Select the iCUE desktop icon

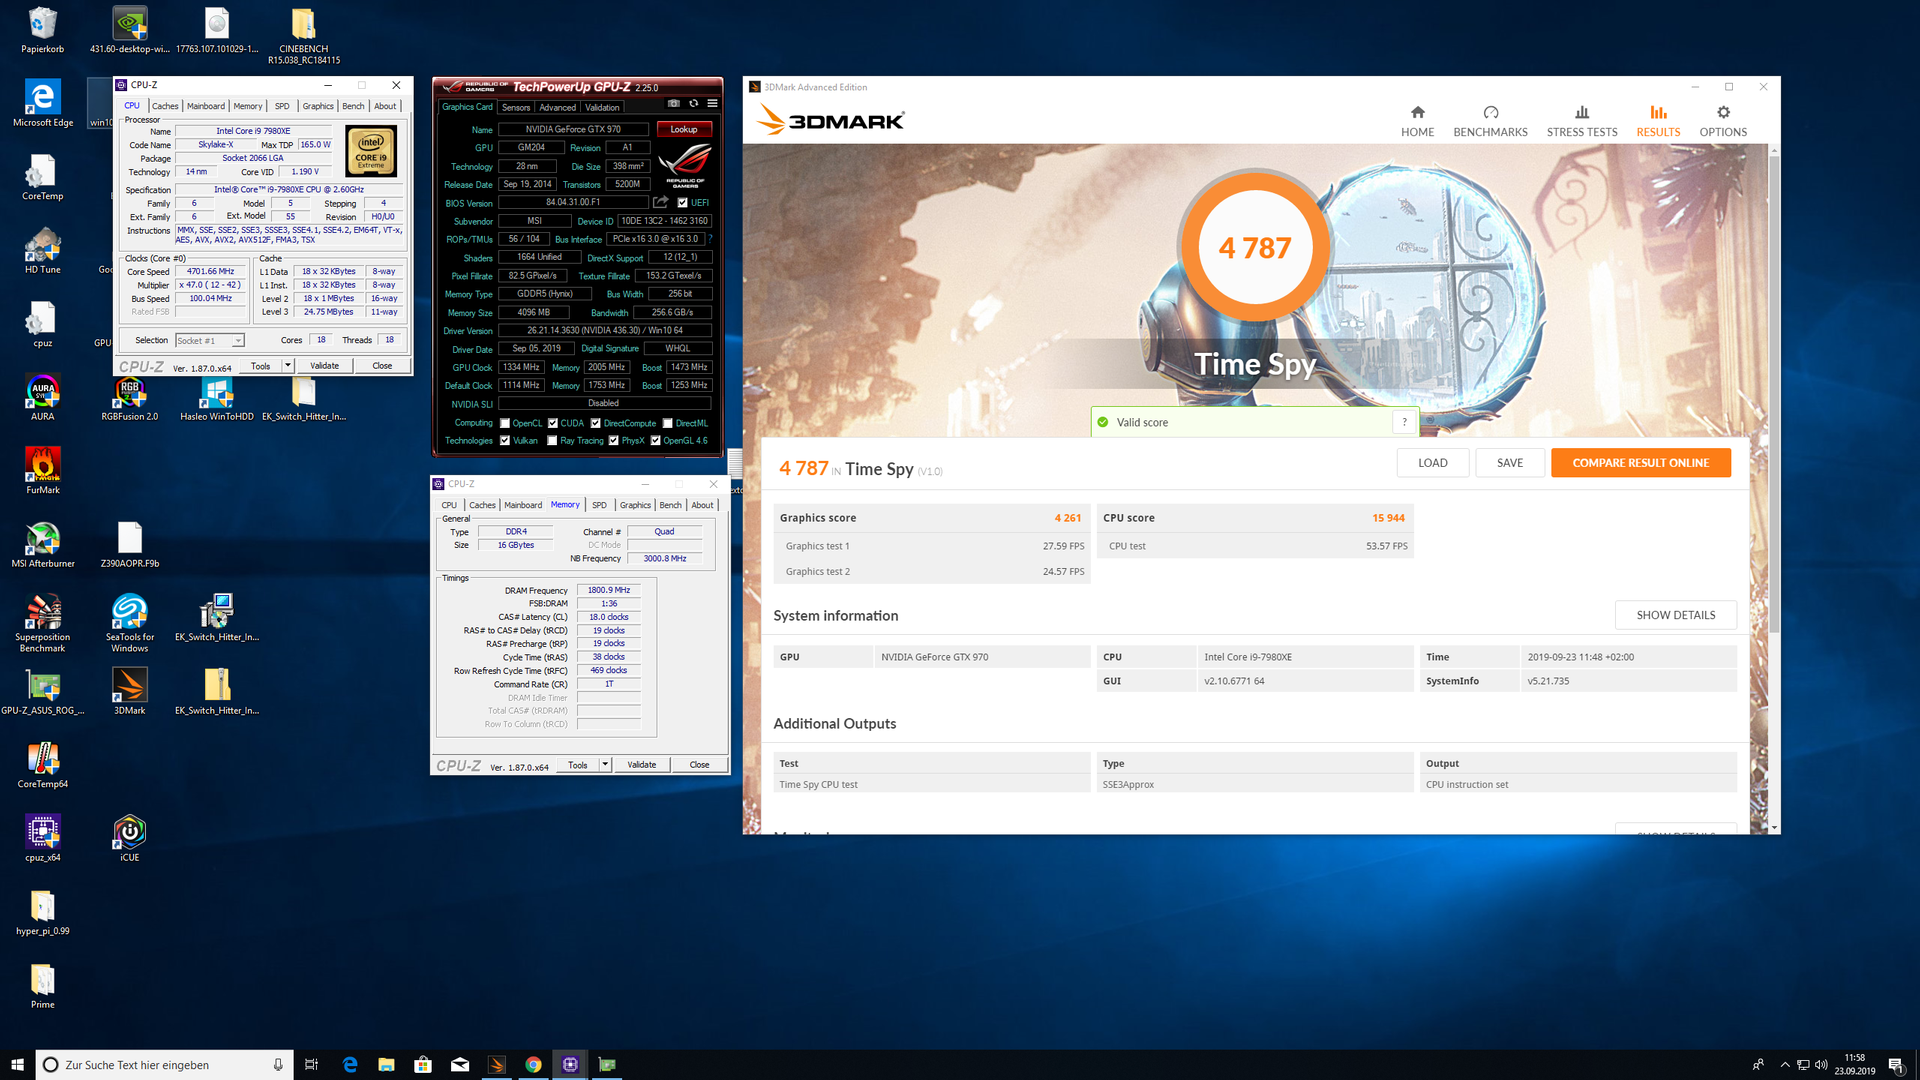point(130,839)
